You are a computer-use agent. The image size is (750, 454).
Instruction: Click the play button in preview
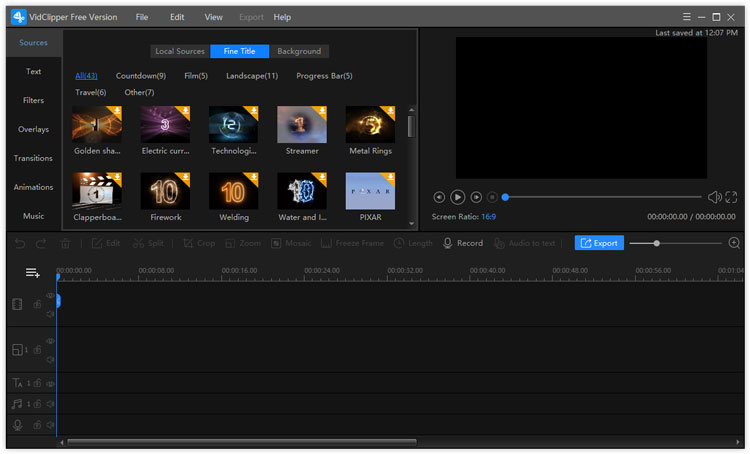pos(457,197)
